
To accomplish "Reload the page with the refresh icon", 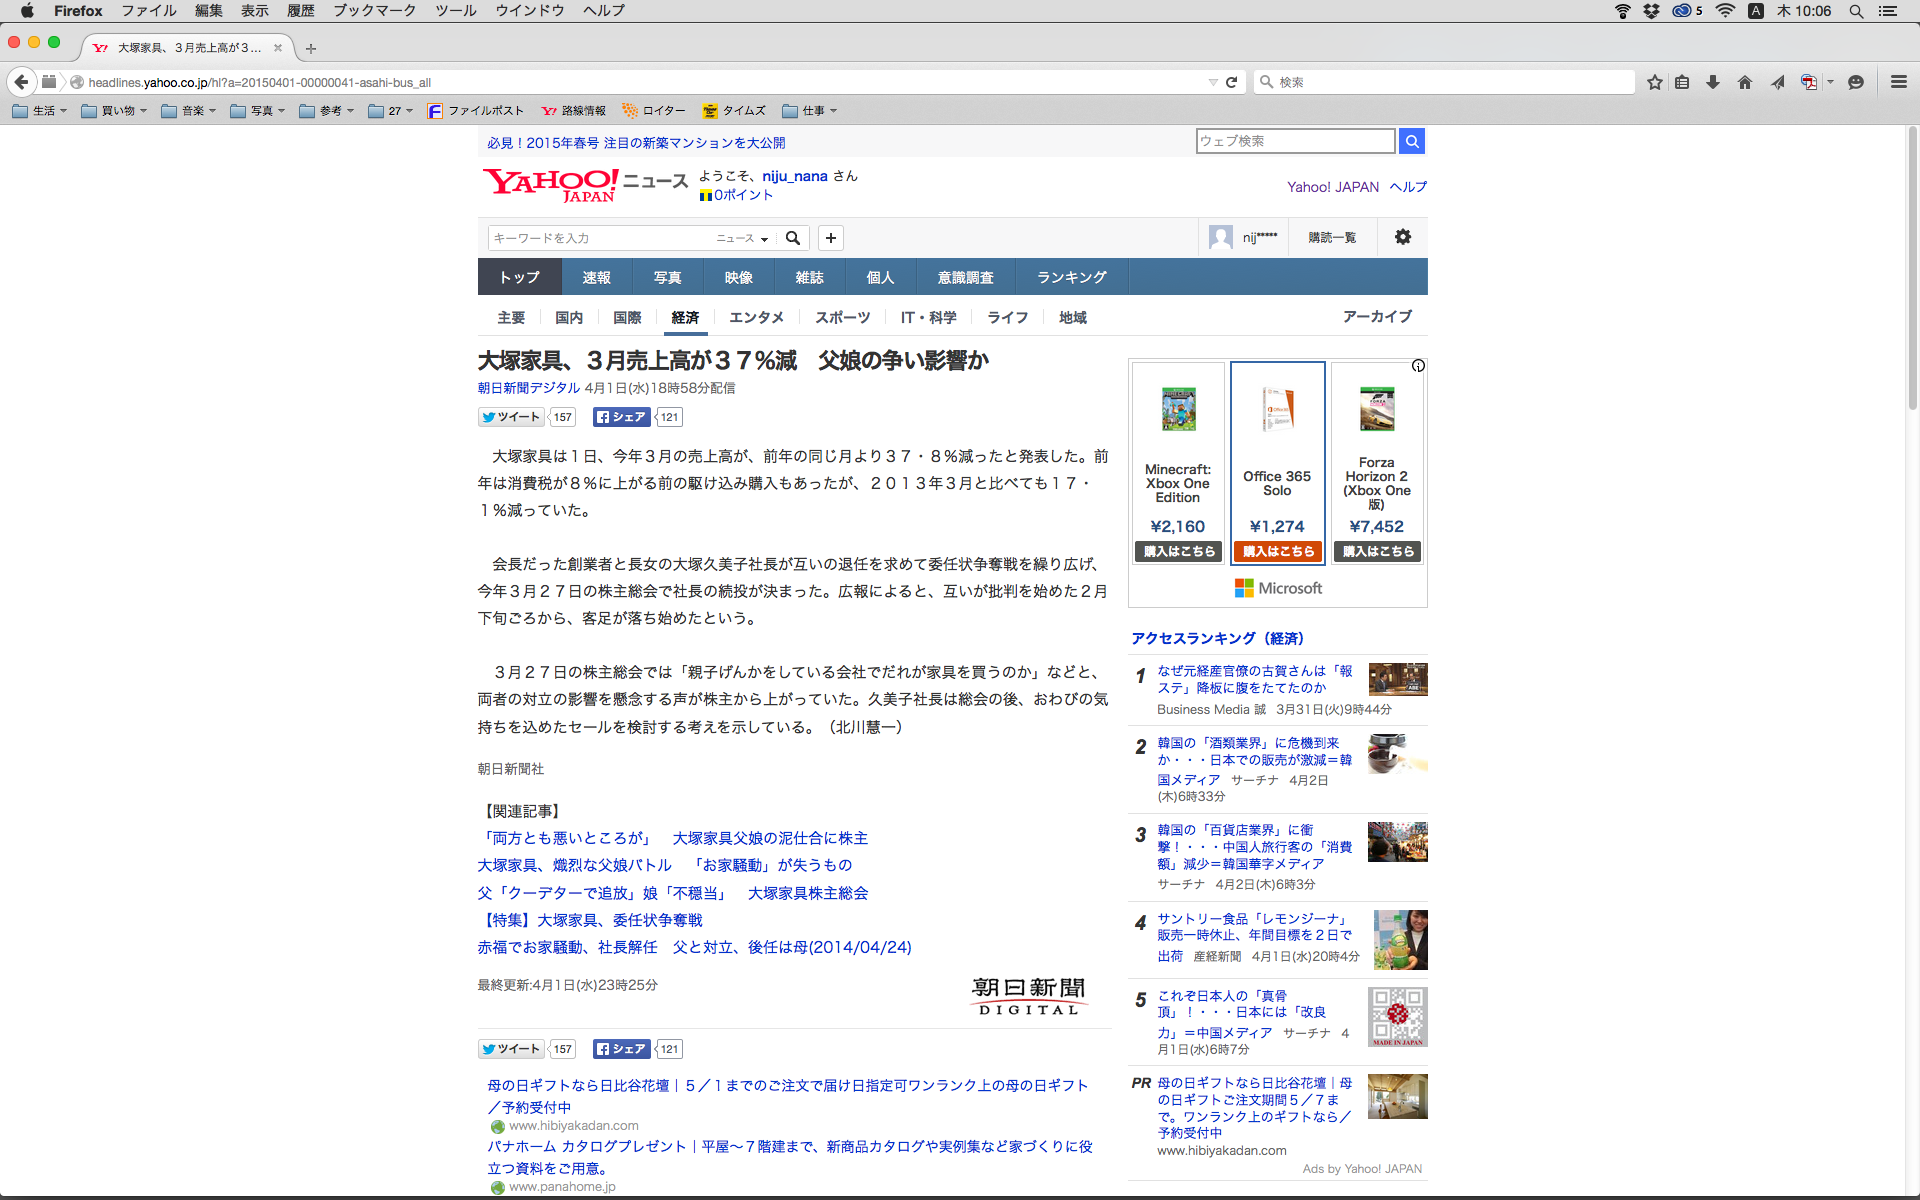I will click(x=1232, y=82).
